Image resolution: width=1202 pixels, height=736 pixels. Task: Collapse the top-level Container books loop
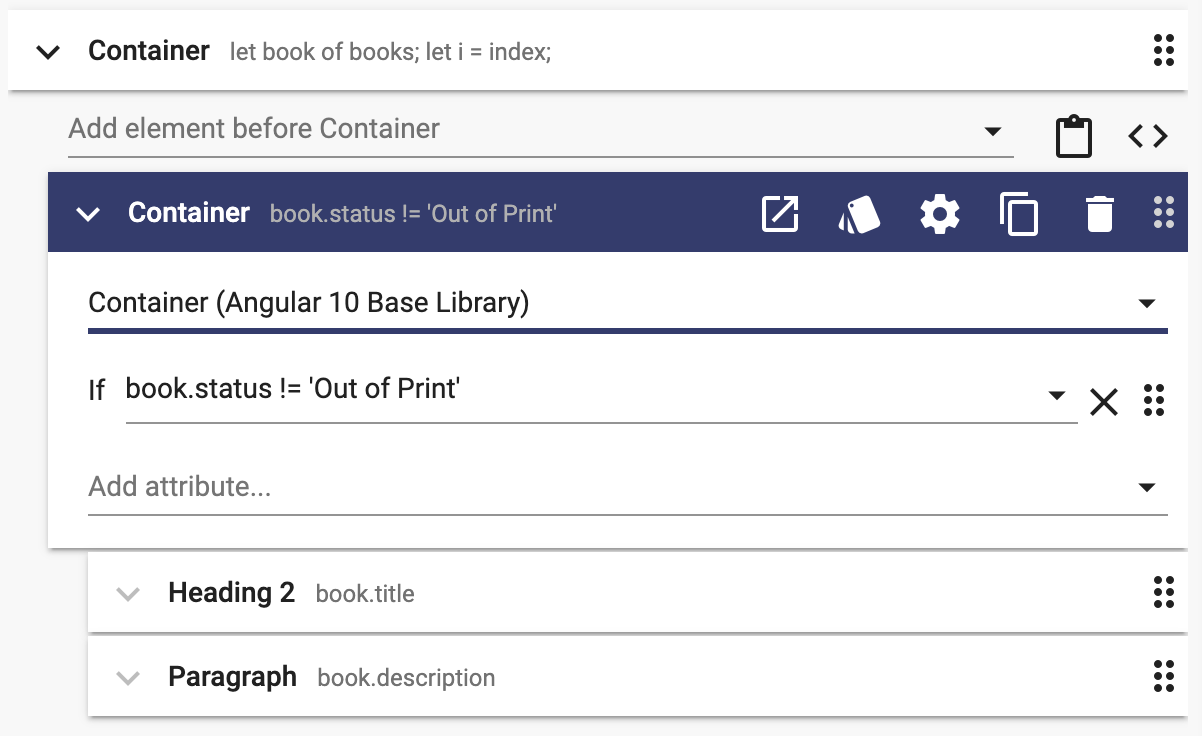point(48,52)
